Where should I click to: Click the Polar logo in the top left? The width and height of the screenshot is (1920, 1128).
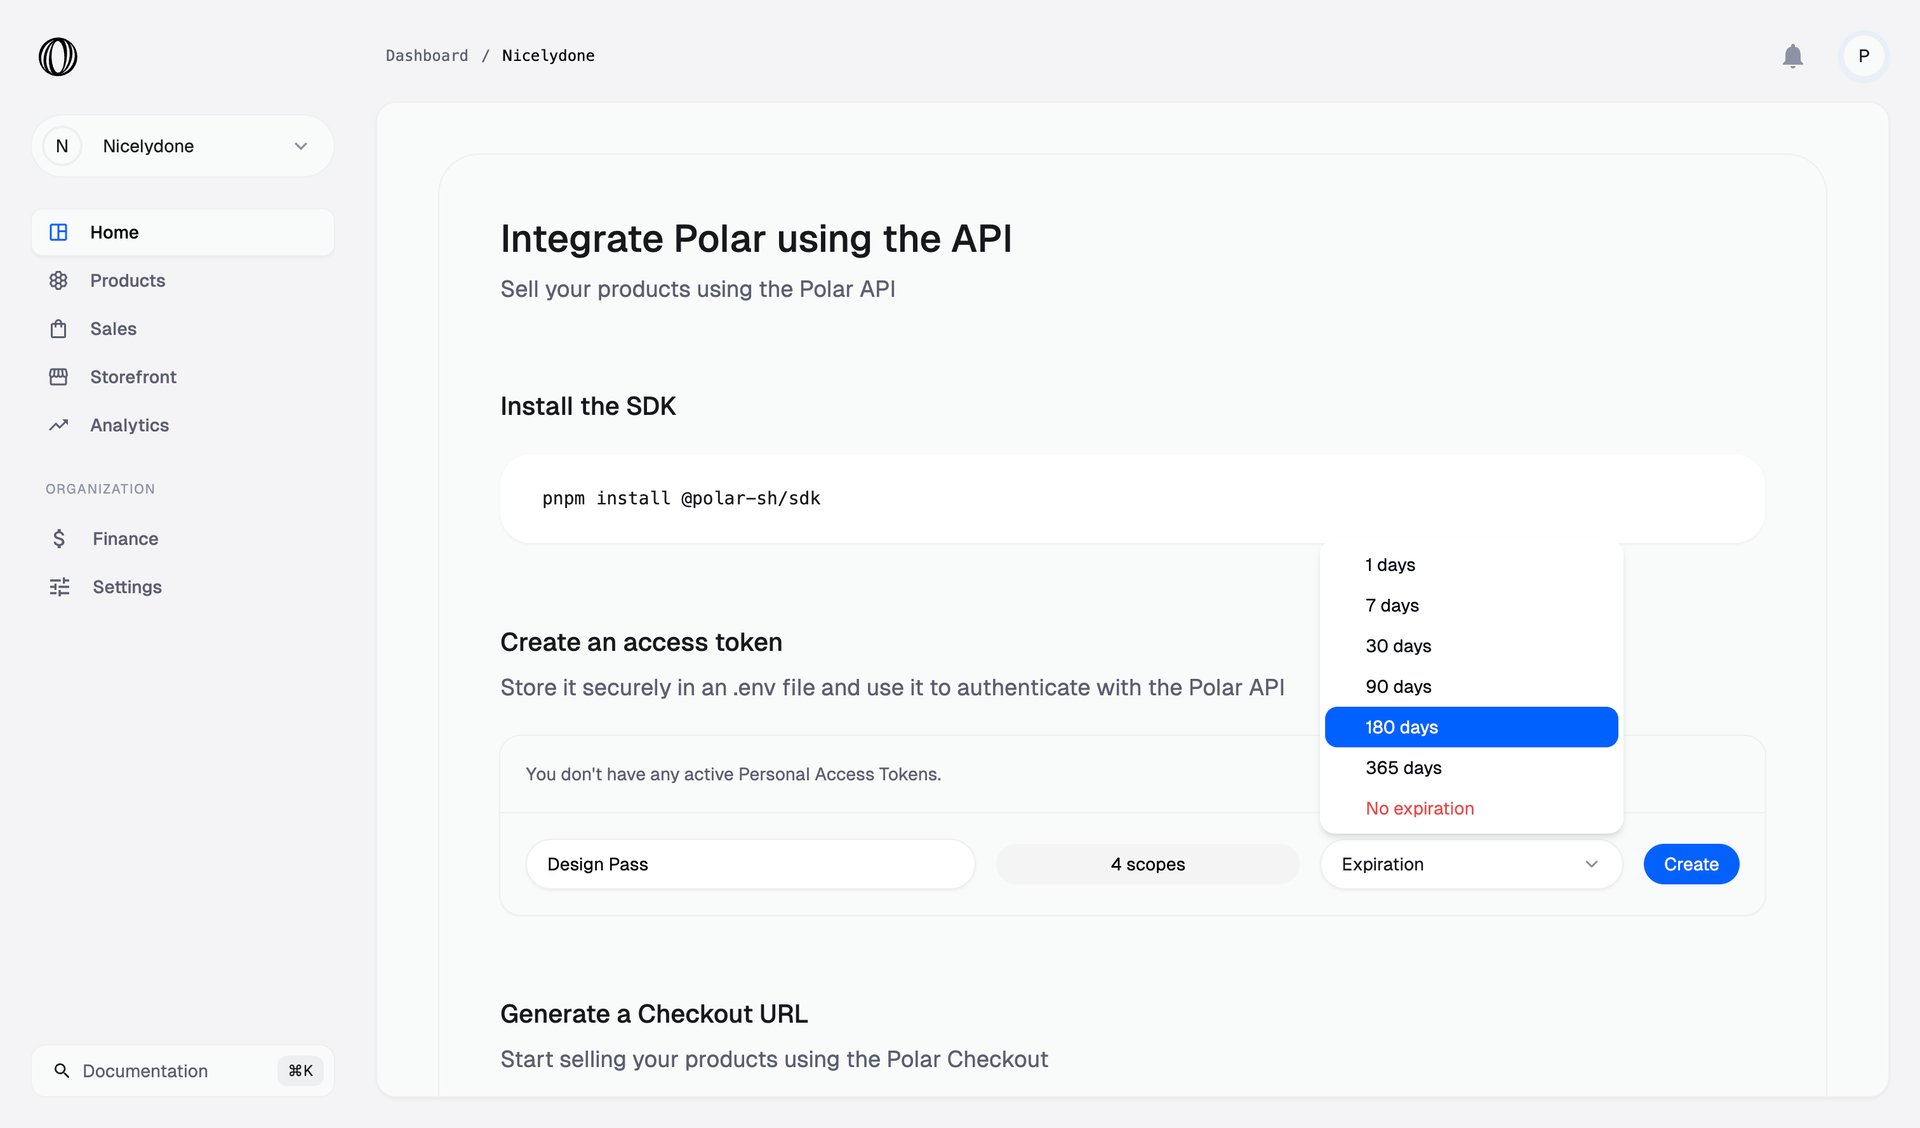click(57, 56)
